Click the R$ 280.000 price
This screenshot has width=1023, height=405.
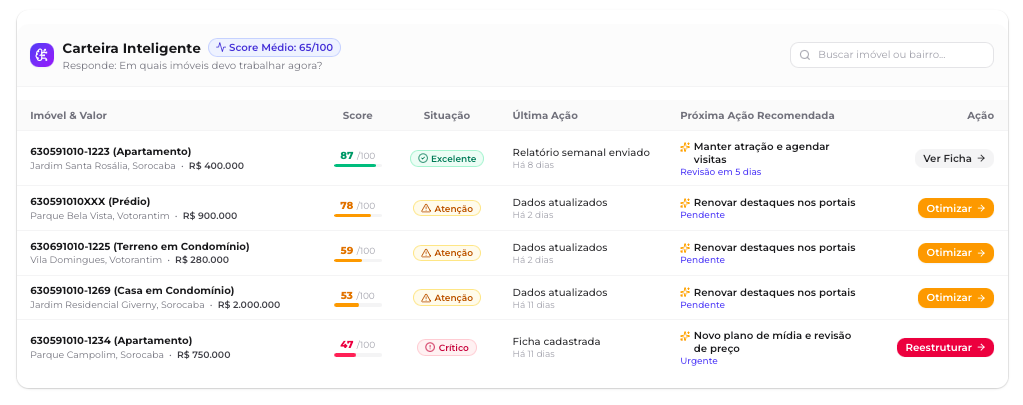click(202, 260)
